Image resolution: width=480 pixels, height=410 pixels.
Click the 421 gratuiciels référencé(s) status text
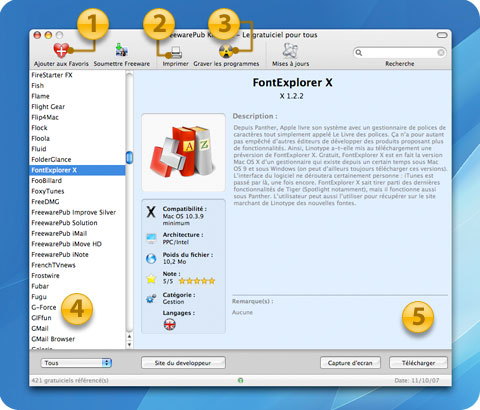(x=70, y=380)
